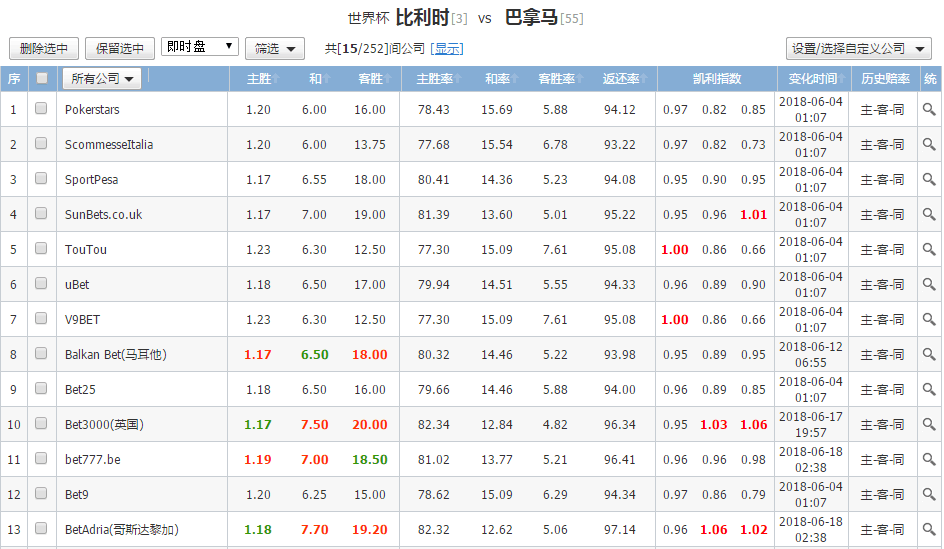Open 主-客-同 history for Pokerstars
The width and height of the screenshot is (944, 549).
pos(882,110)
